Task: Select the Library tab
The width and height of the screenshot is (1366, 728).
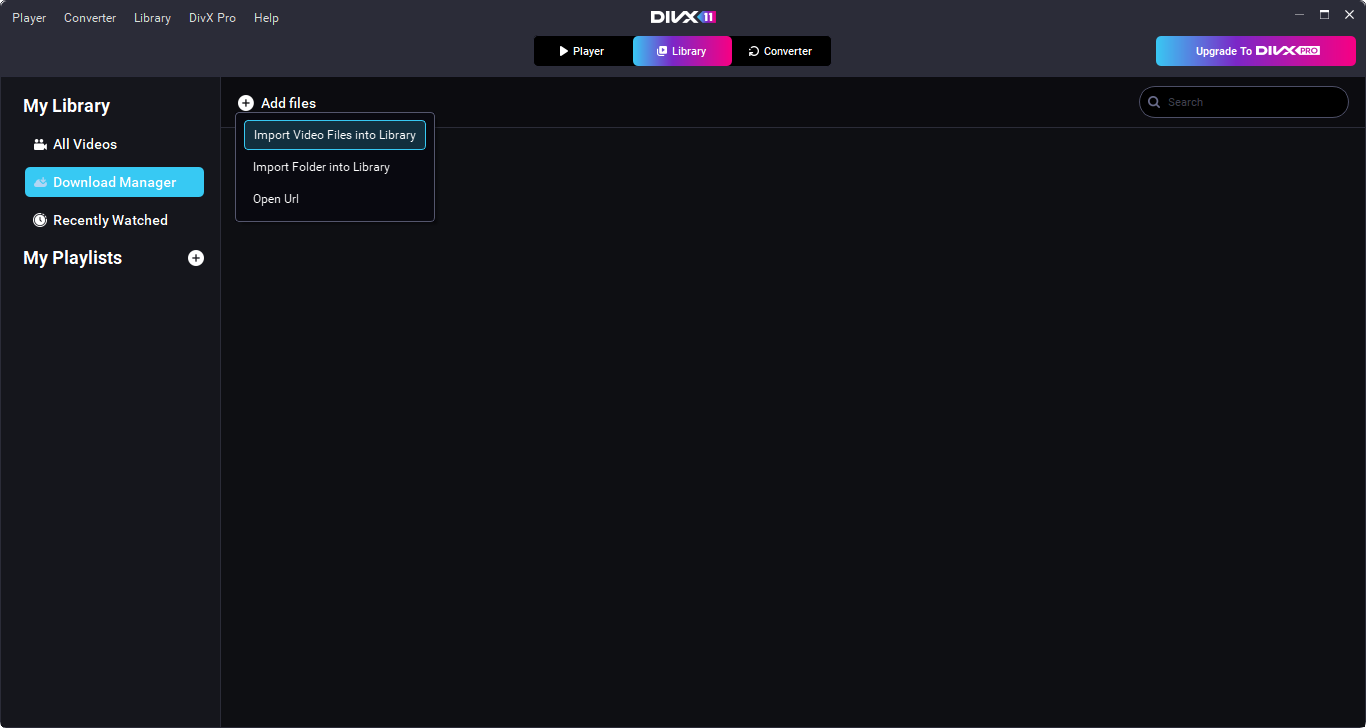Action: pyautogui.click(x=682, y=51)
